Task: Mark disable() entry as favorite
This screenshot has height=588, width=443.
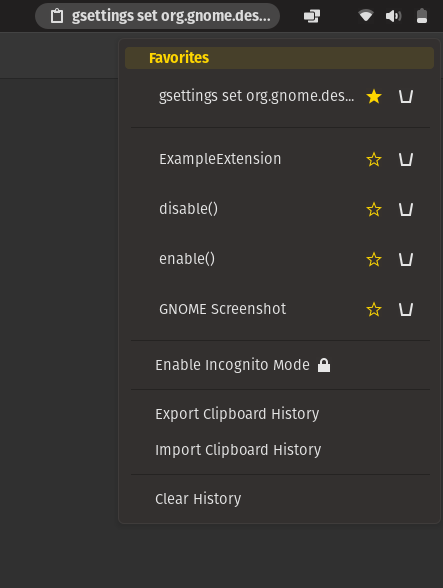Action: coord(374,209)
